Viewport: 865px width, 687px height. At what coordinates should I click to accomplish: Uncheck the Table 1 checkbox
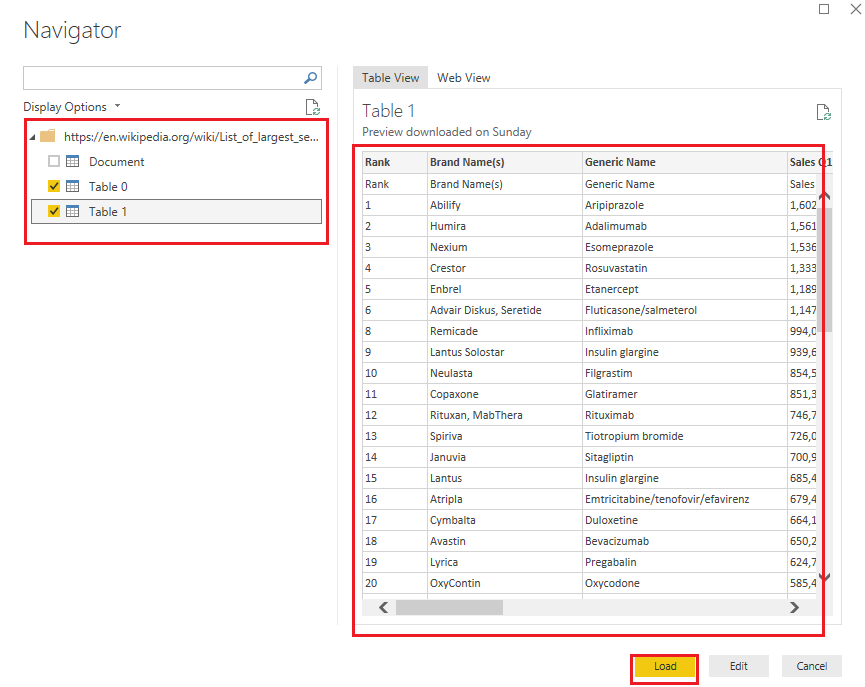(x=54, y=211)
